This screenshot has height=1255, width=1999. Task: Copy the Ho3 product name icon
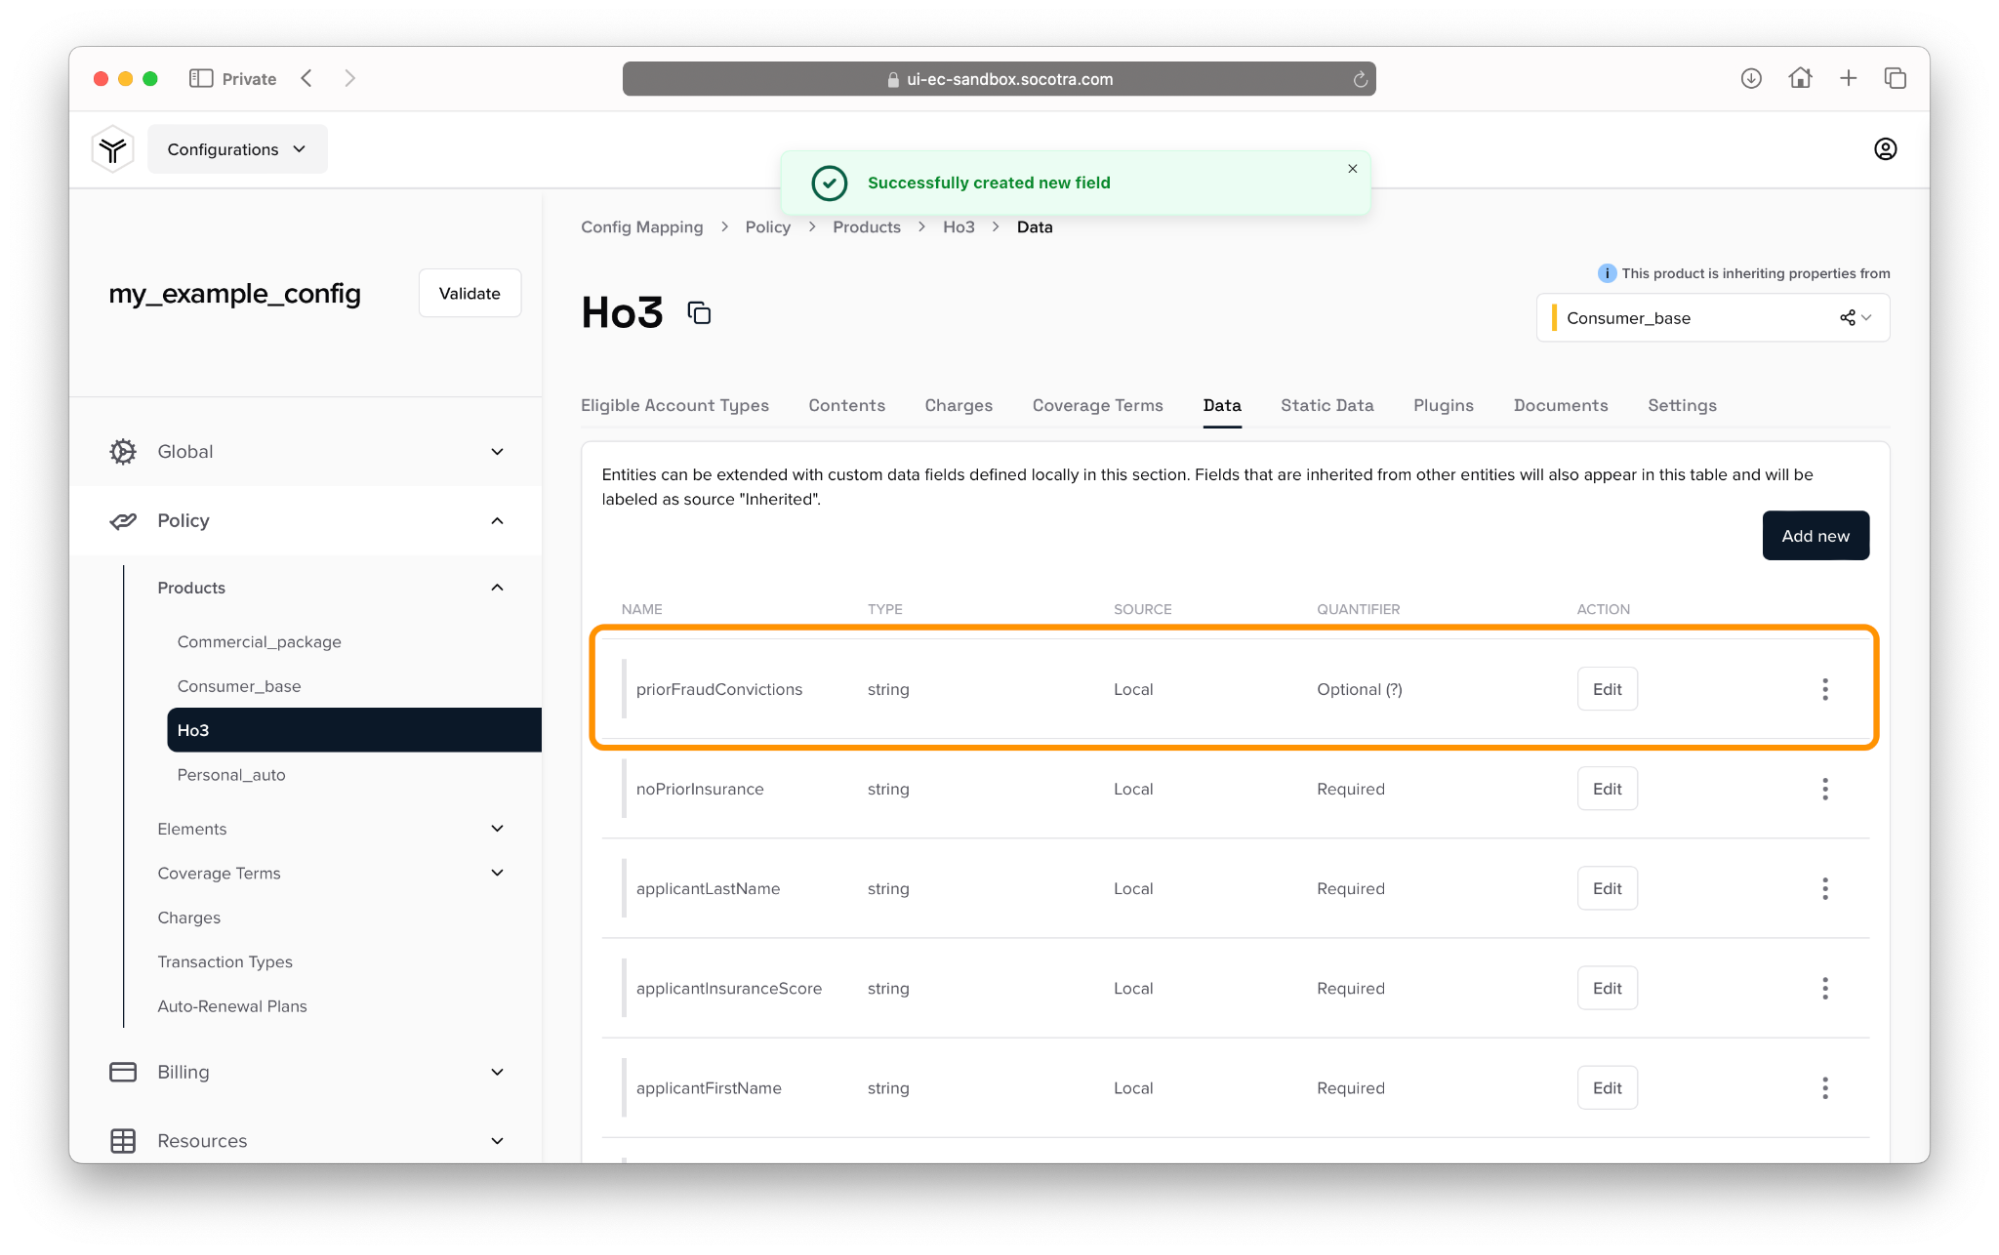pyautogui.click(x=699, y=313)
